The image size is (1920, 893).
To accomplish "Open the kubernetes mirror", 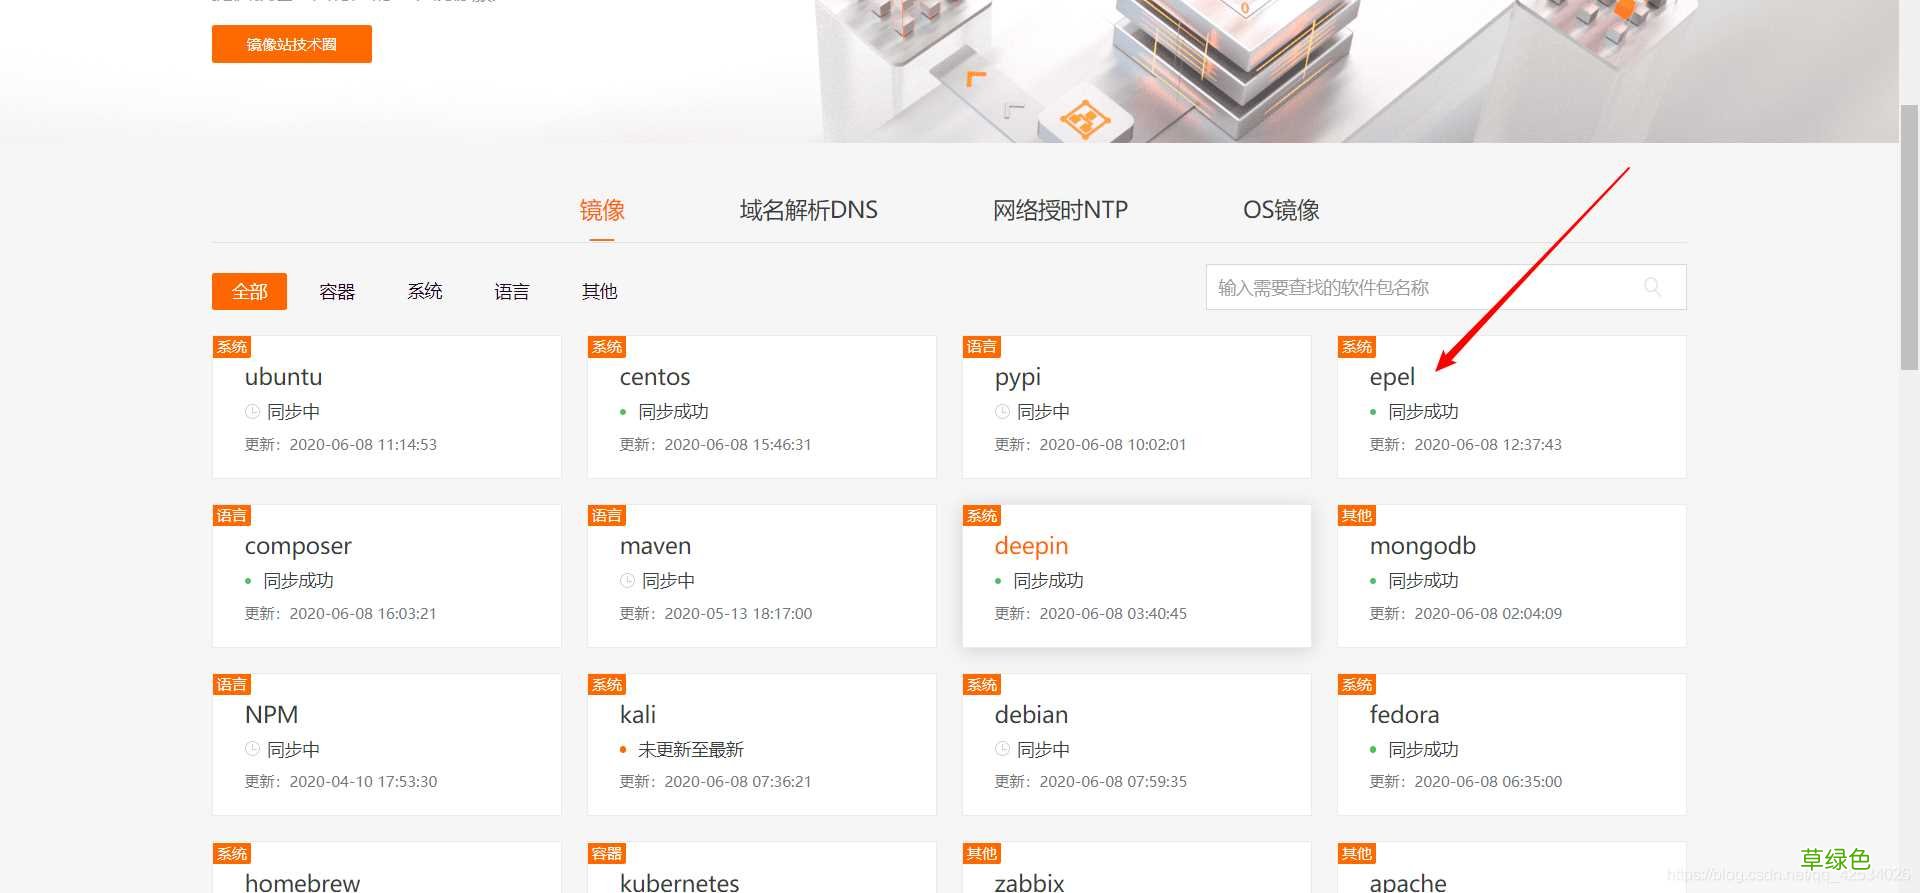I will [x=679, y=882].
